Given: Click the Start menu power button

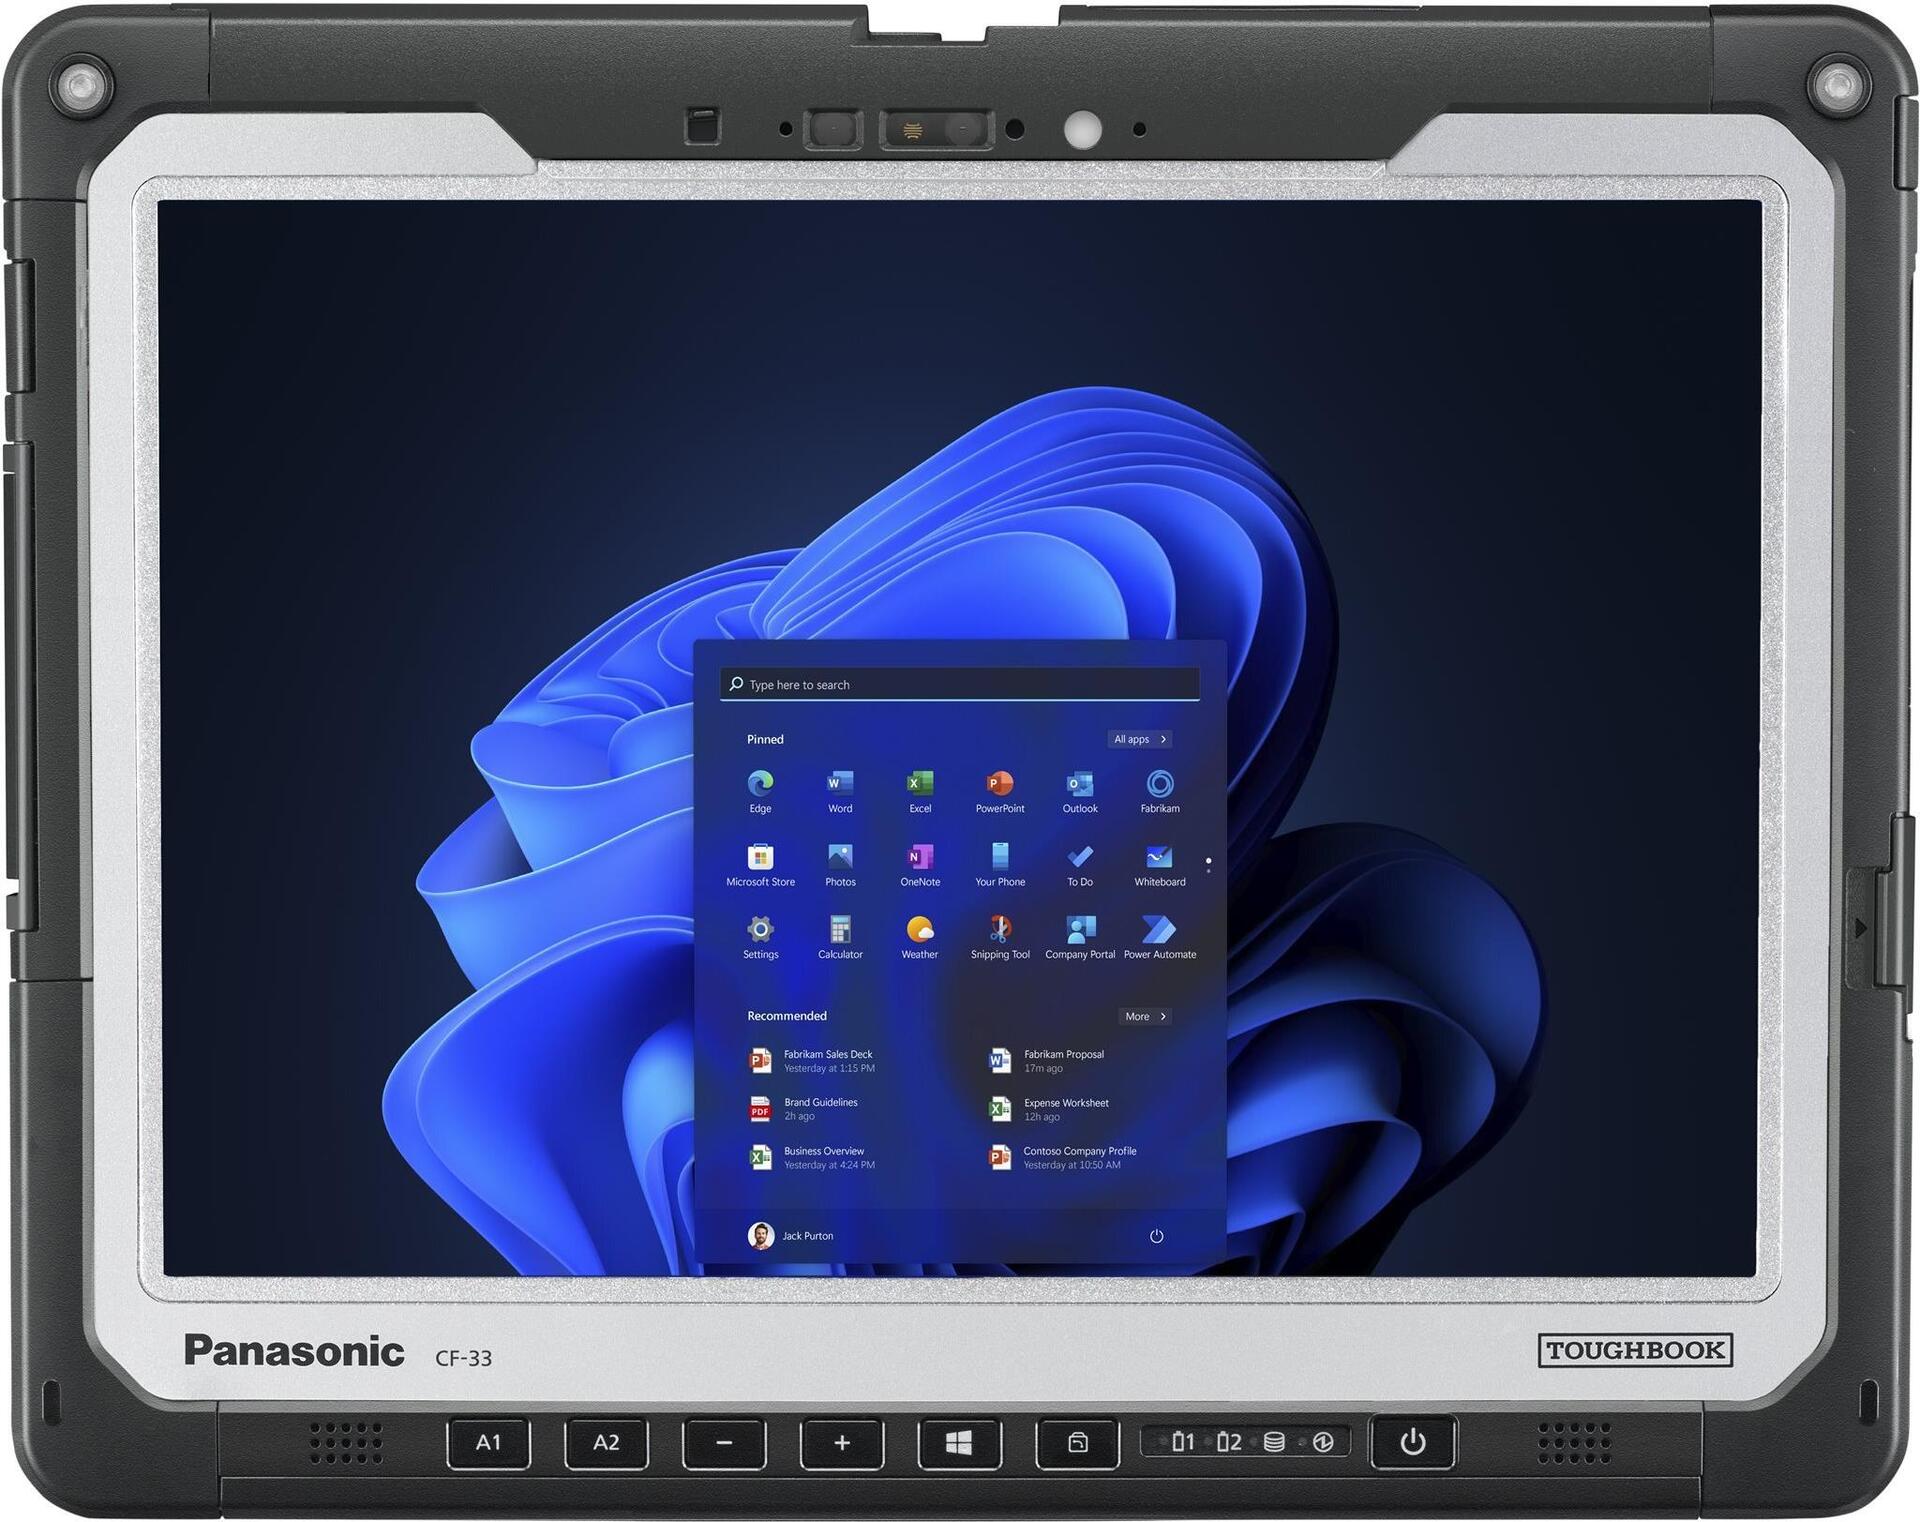Looking at the screenshot, I should point(1156,1236).
